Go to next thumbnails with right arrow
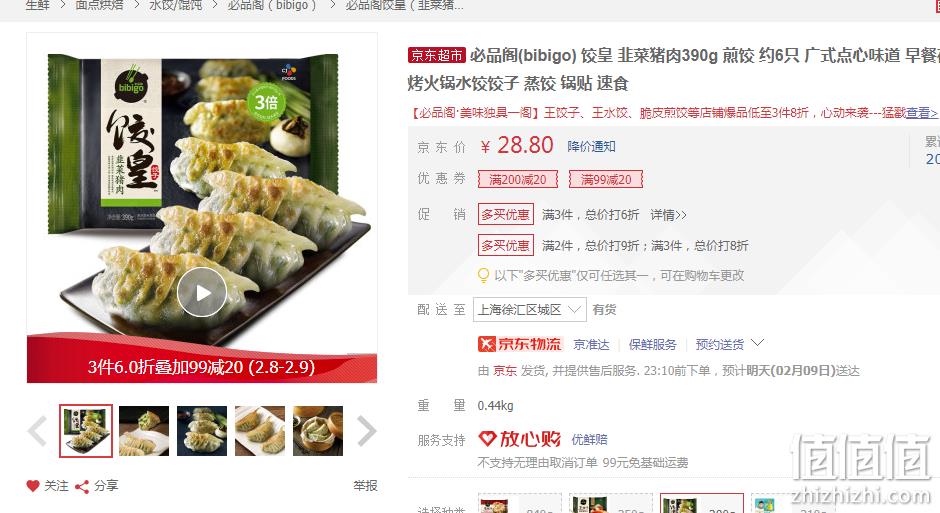The width and height of the screenshot is (940, 513). [x=366, y=431]
